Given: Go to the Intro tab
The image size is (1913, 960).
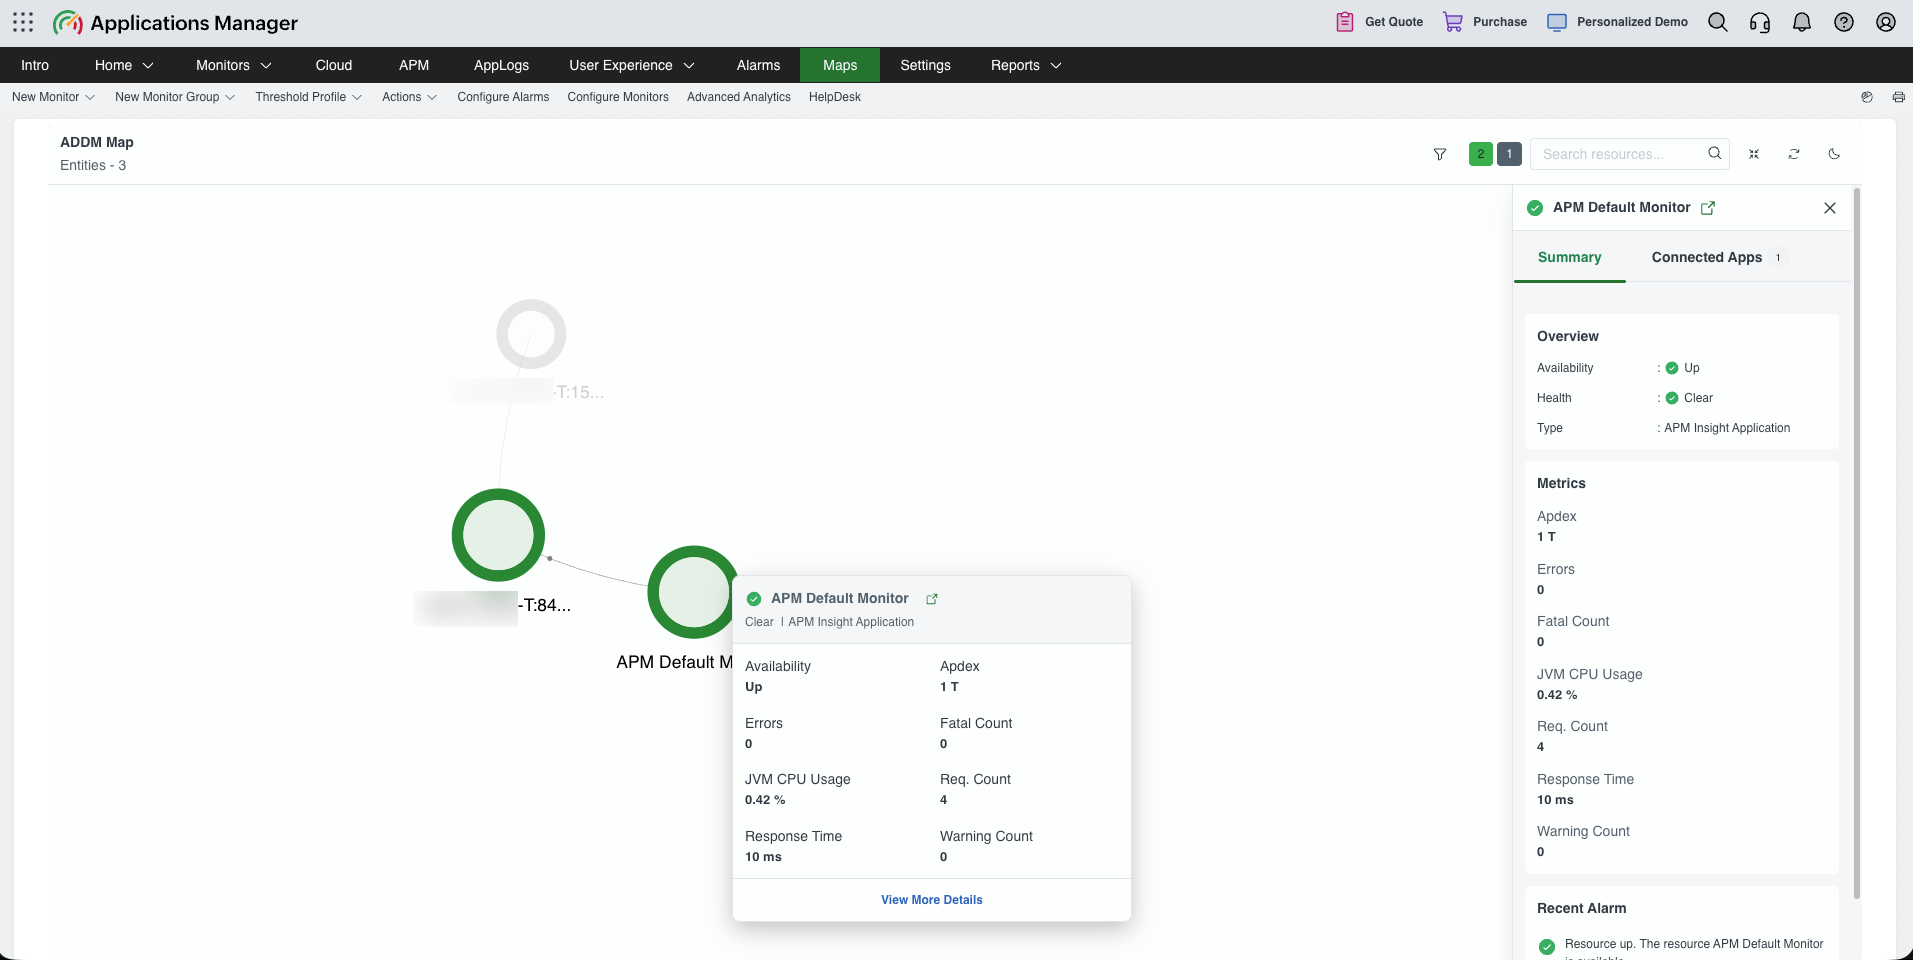Looking at the screenshot, I should click(35, 65).
